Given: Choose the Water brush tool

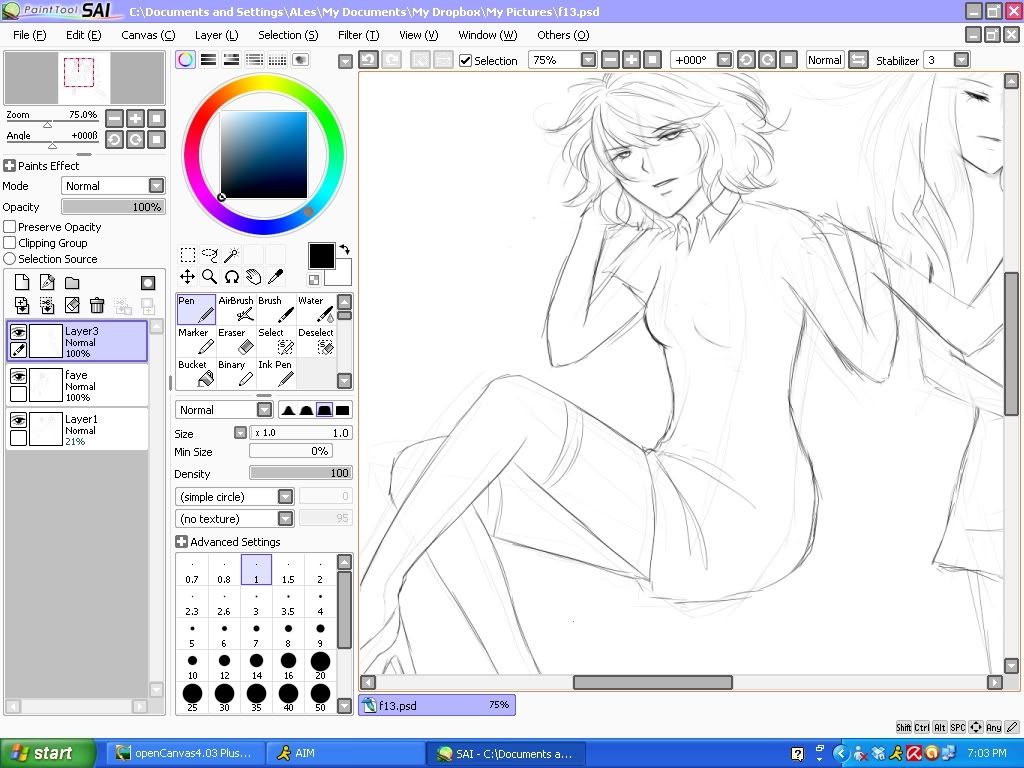Looking at the screenshot, I should [316, 309].
